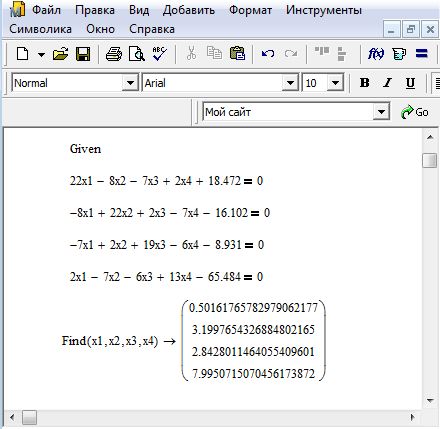Minimize the document window
Screen dimensions: 440x429
tap(391, 30)
